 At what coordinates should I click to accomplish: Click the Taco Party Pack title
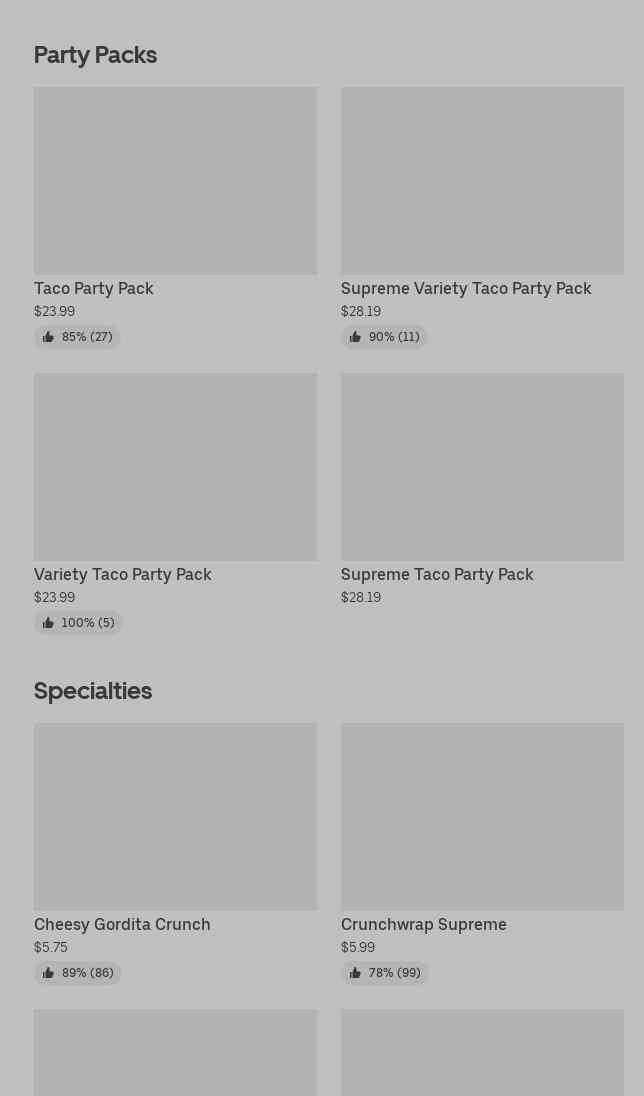tap(94, 288)
